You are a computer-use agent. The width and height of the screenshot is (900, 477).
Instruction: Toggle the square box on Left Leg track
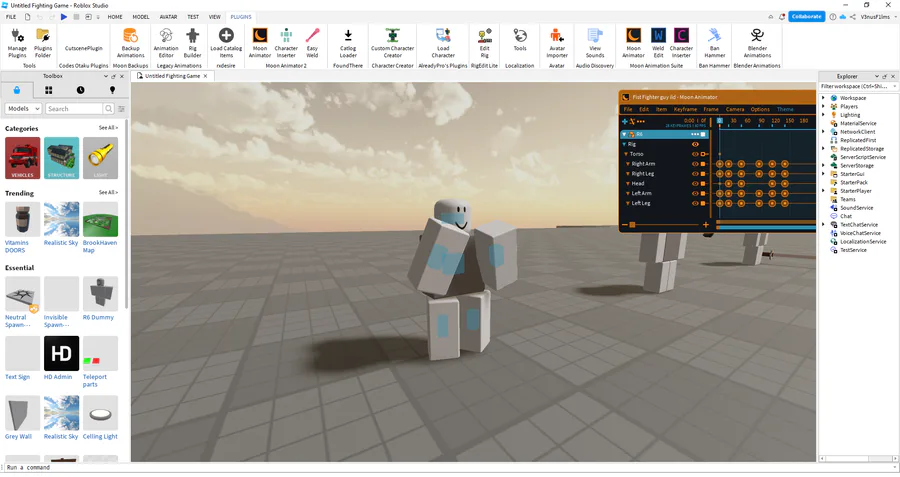tap(703, 203)
